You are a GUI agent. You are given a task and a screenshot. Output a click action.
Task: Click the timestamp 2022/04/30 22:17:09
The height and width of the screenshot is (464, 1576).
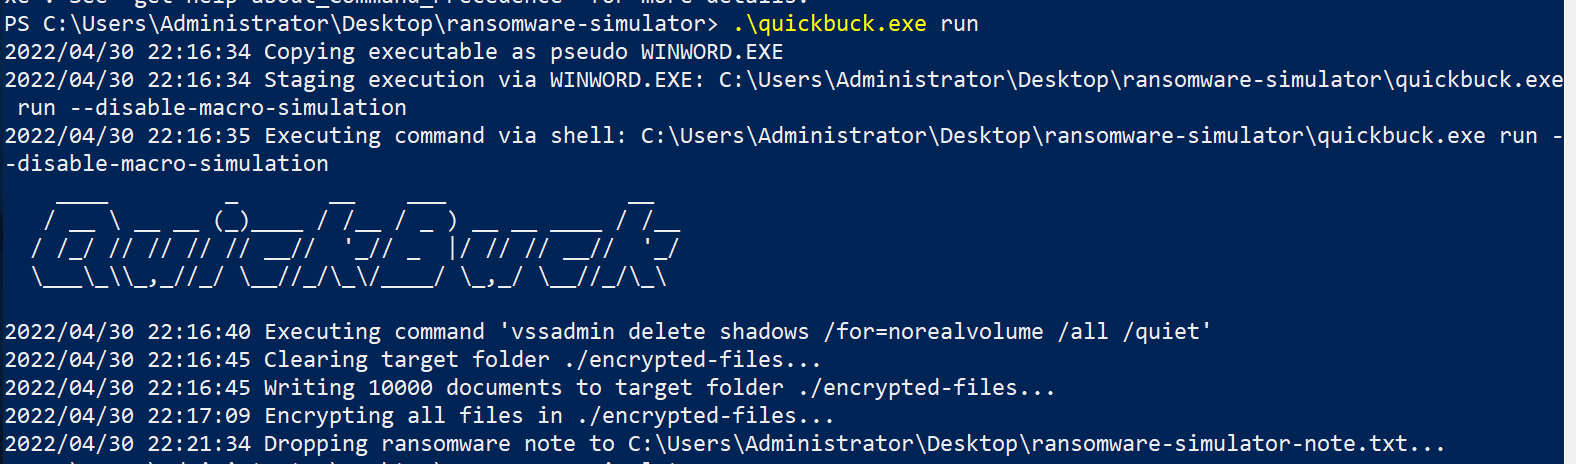[x=128, y=415]
